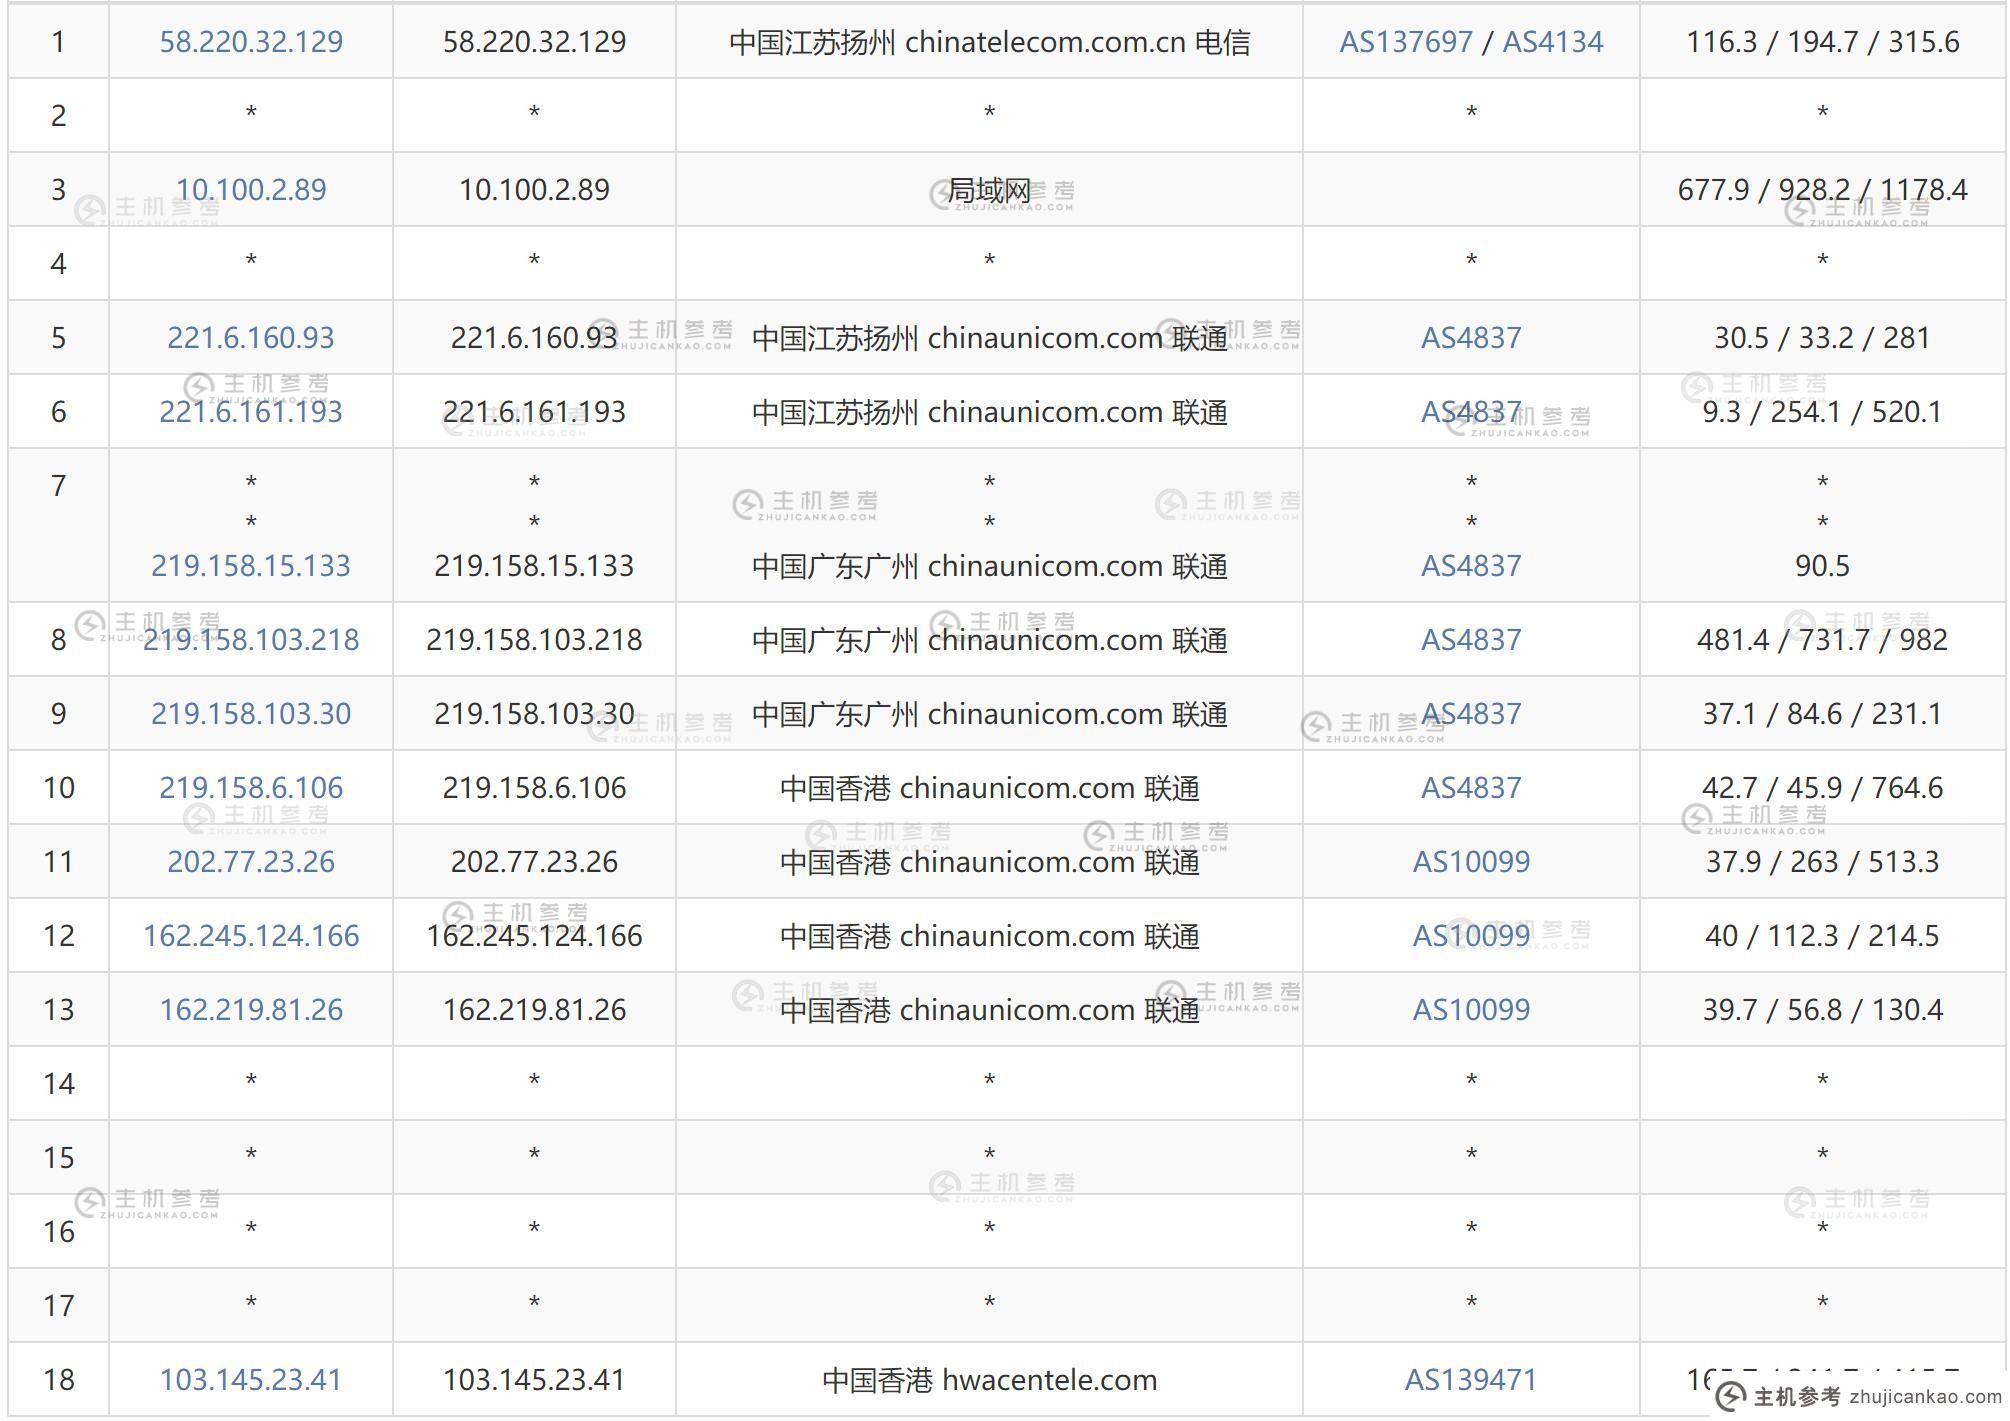Open the 219.158.15.133 IP link
This screenshot has height=1421, width=2010.
click(x=251, y=566)
